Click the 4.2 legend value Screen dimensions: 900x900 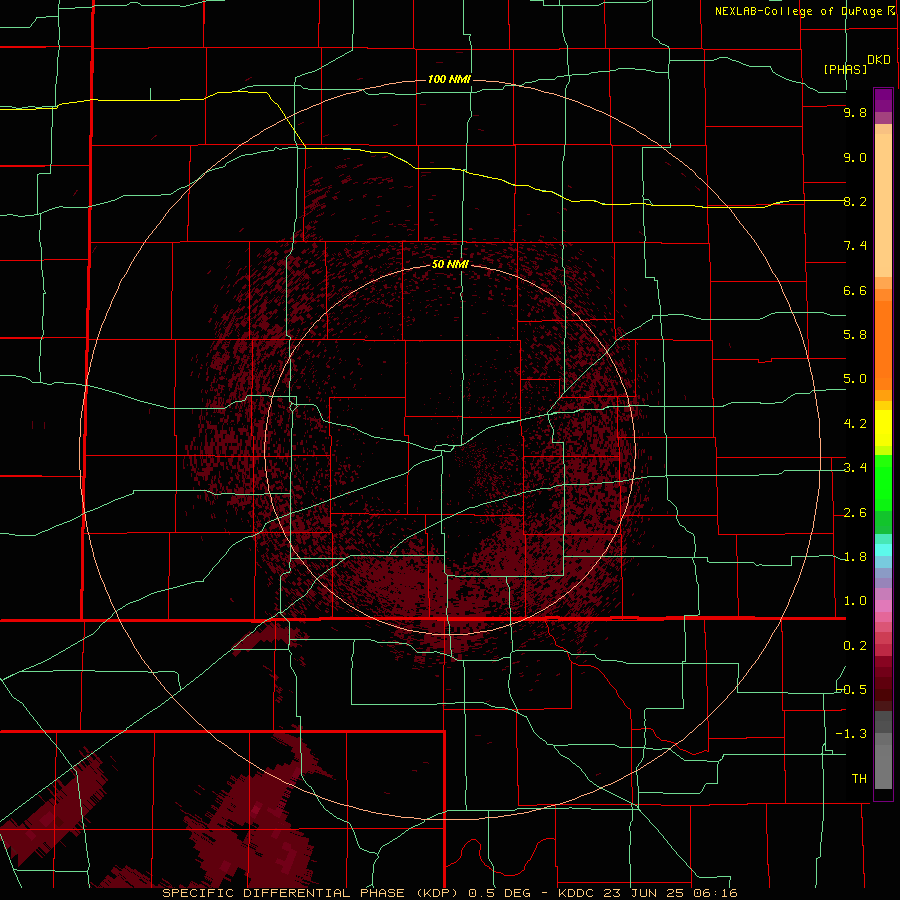coord(855,424)
